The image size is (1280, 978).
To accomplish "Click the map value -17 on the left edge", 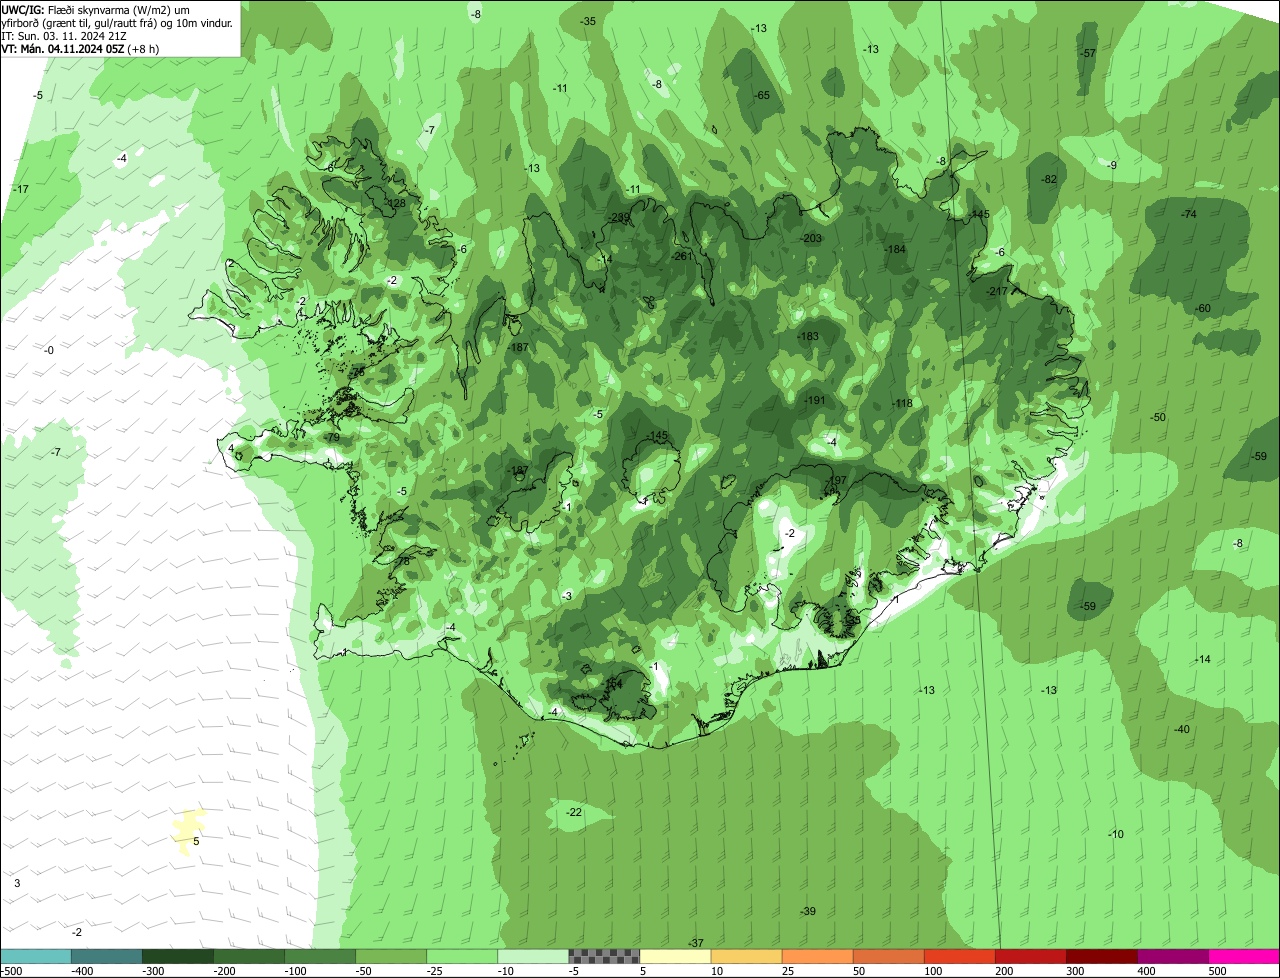I will (21, 189).
